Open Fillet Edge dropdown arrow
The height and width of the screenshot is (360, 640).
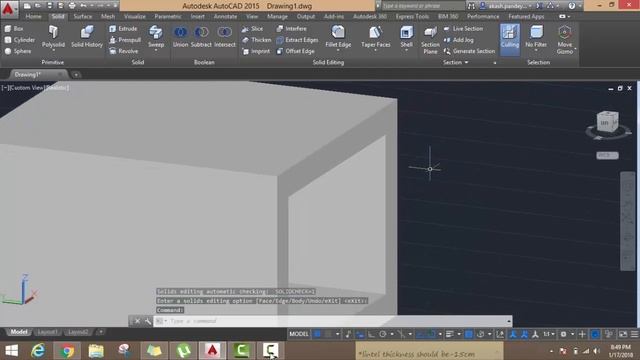[x=338, y=50]
